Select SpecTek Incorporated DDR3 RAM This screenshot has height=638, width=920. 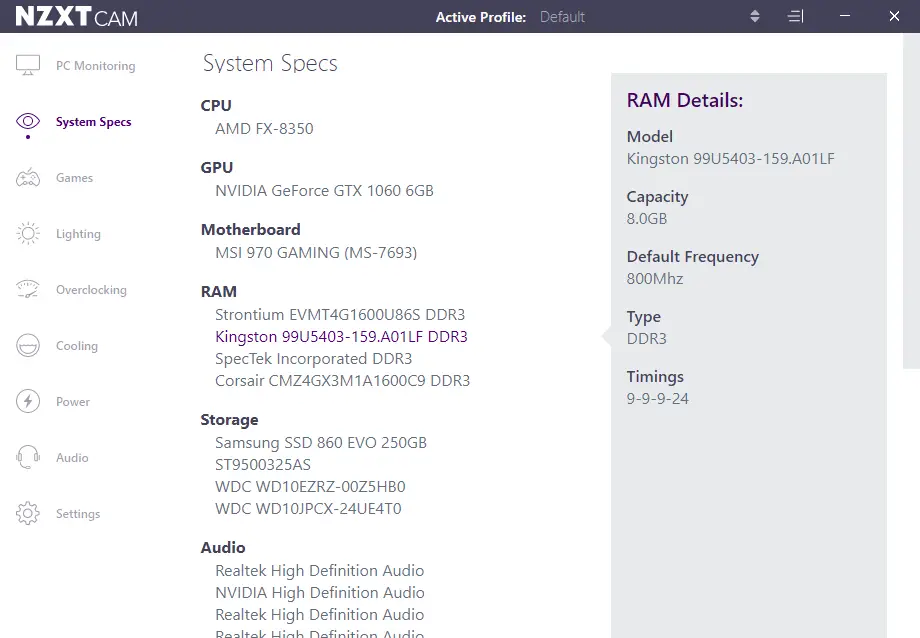pos(313,359)
